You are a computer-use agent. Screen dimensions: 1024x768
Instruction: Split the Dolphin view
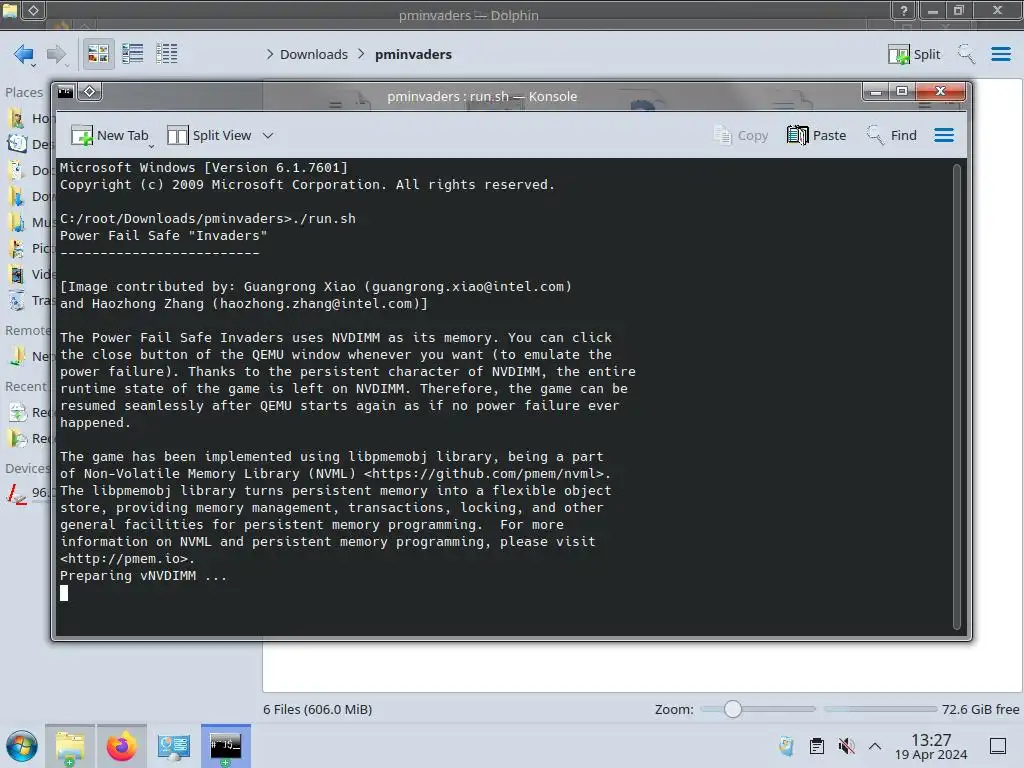914,54
